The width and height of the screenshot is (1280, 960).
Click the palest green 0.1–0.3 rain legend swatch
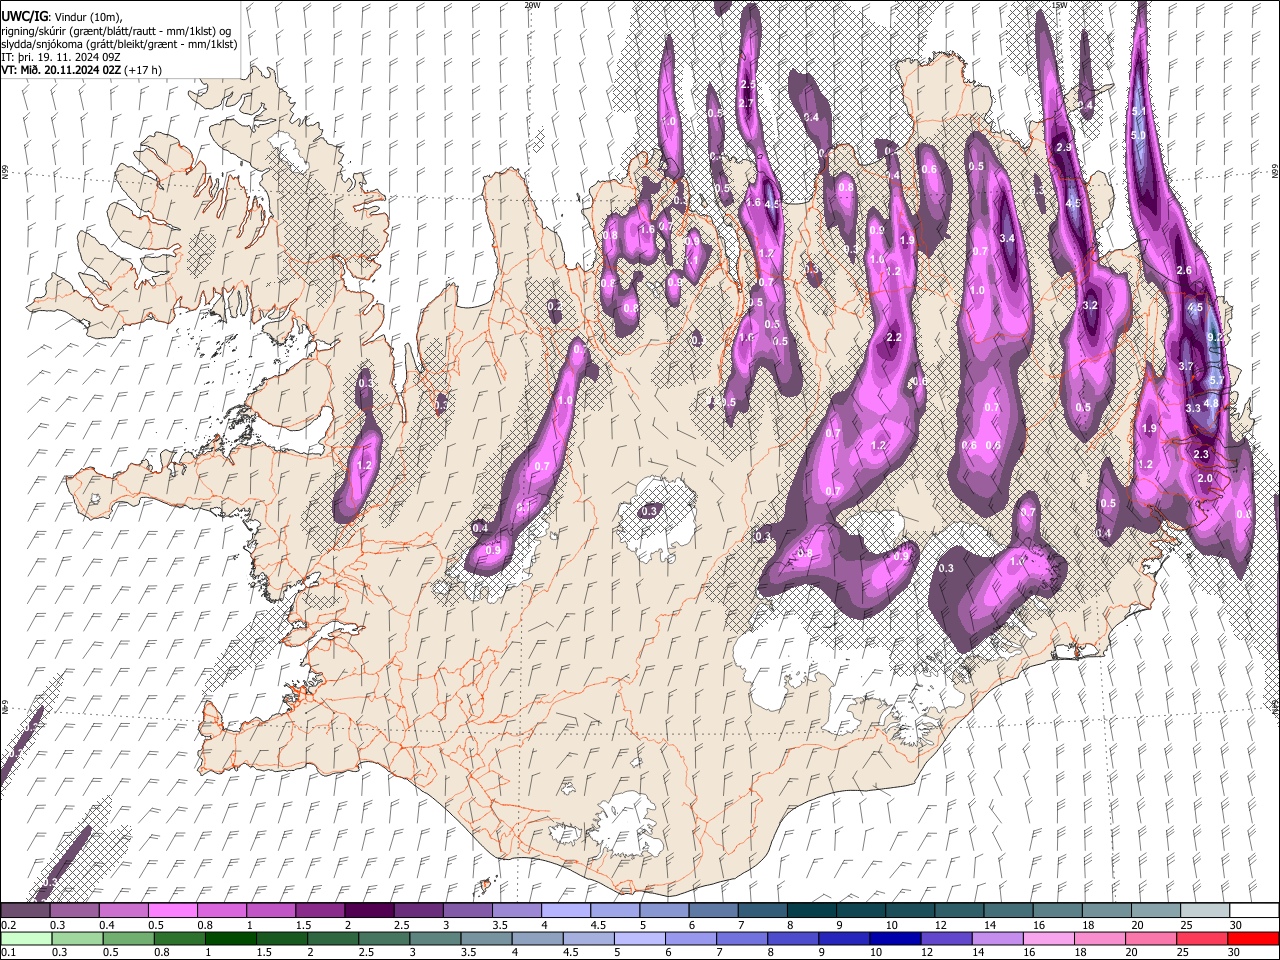[27, 939]
